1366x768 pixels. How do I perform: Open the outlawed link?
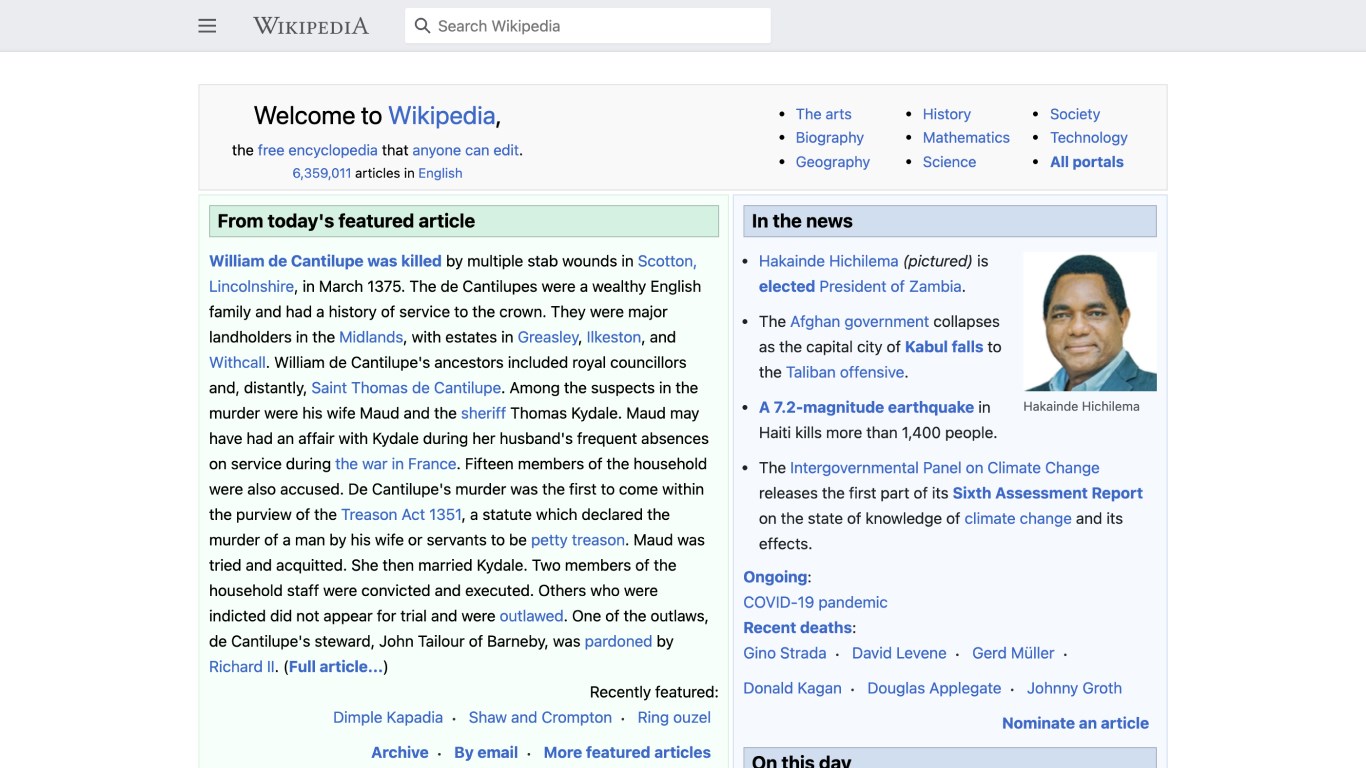(x=532, y=616)
